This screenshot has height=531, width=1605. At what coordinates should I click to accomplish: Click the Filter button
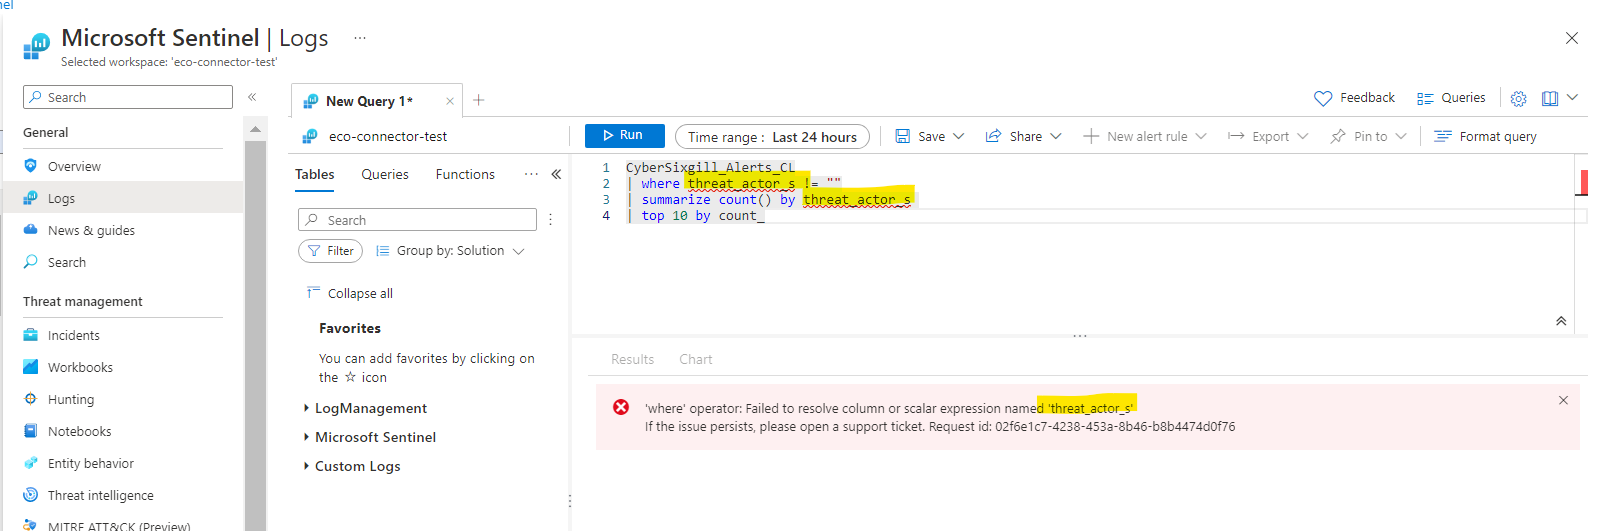click(x=331, y=251)
